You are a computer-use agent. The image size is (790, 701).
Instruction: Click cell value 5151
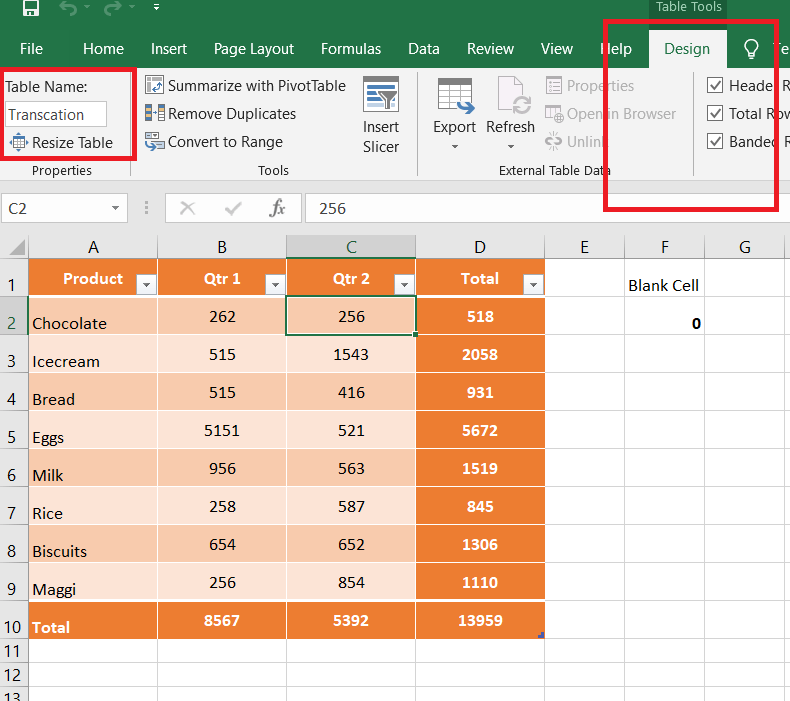tap(222, 430)
